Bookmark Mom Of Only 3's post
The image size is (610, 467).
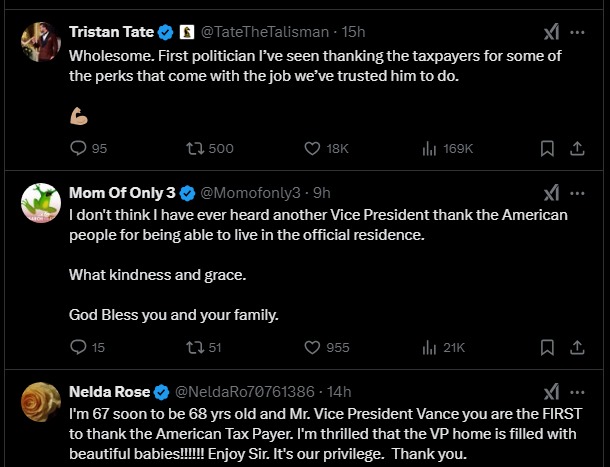pos(547,347)
